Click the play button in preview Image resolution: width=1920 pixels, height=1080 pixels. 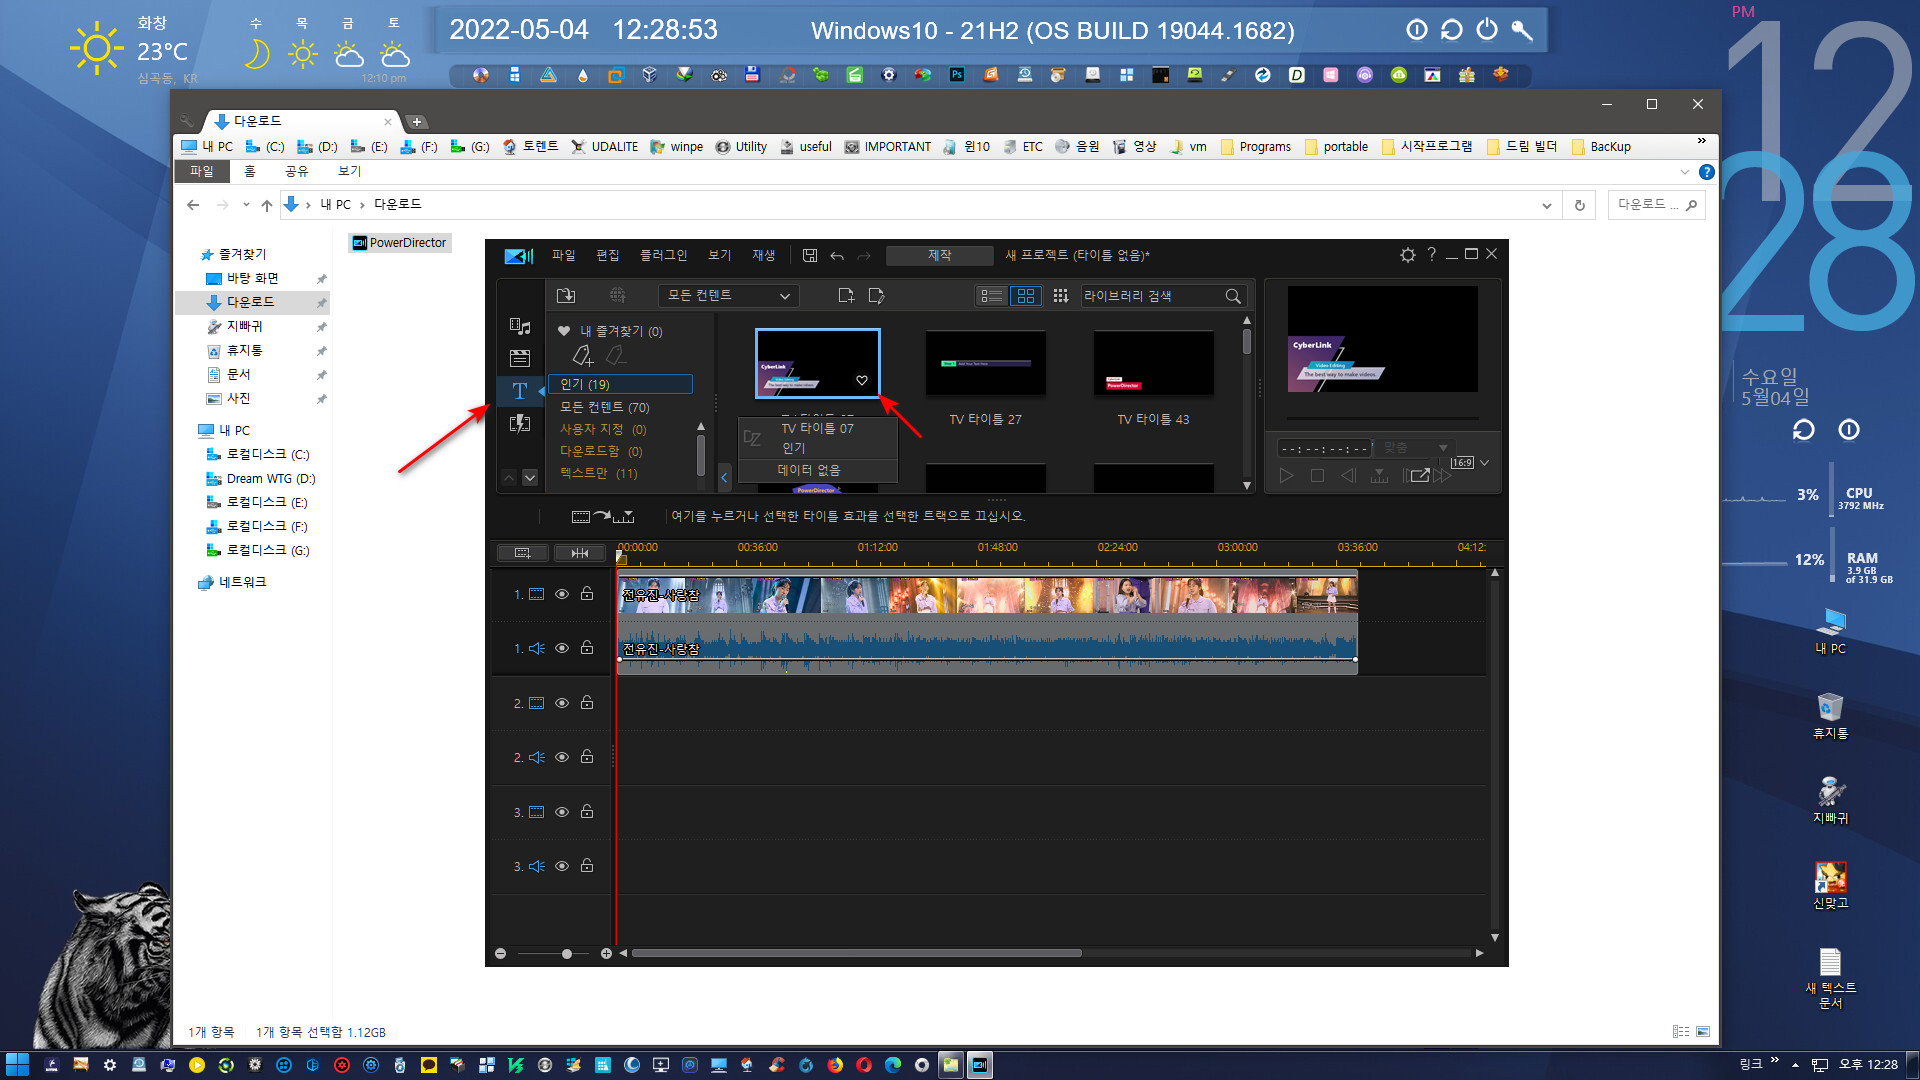tap(1287, 476)
